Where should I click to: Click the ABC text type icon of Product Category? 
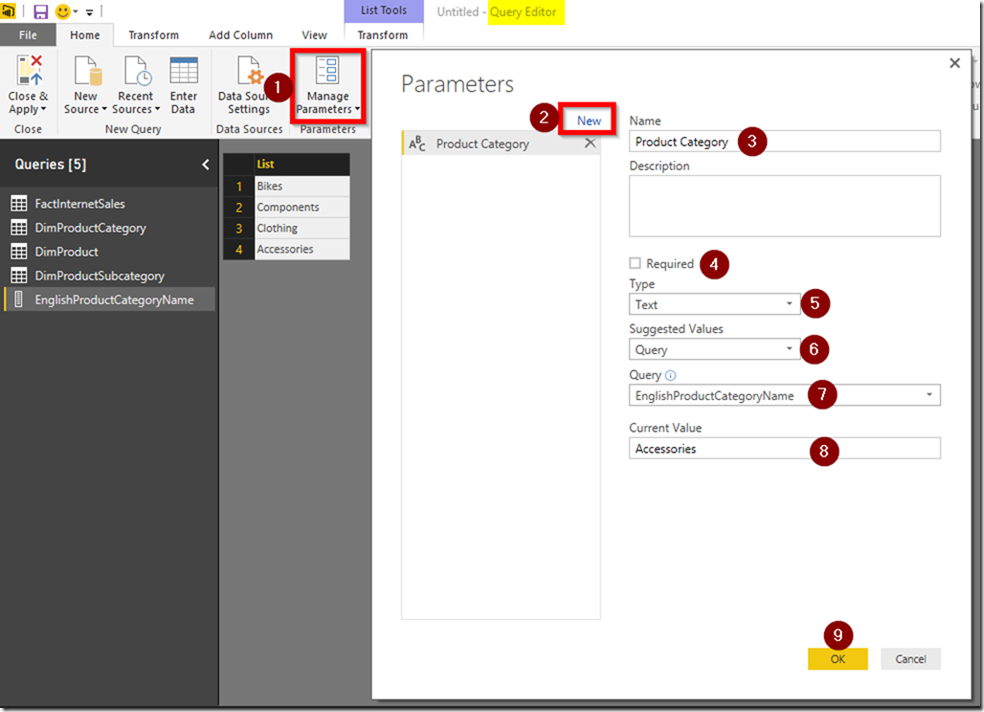[x=417, y=144]
